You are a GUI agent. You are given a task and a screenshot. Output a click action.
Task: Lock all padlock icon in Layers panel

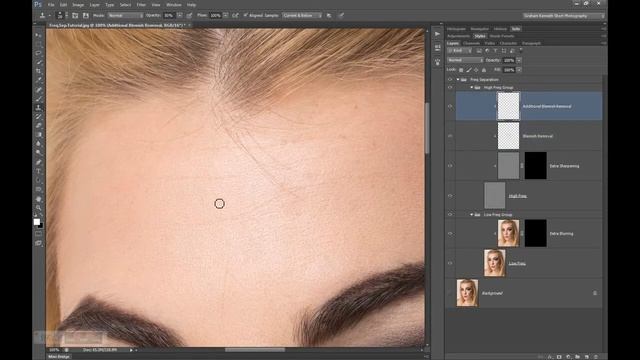484,70
